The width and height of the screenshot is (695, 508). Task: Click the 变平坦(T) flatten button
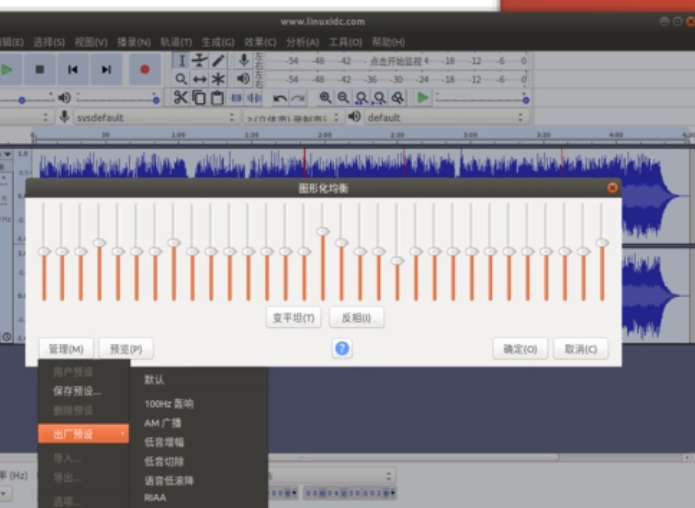[293, 318]
